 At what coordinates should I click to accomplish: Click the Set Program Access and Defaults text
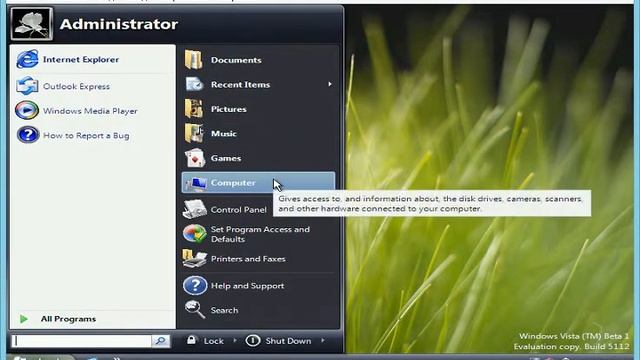point(260,234)
